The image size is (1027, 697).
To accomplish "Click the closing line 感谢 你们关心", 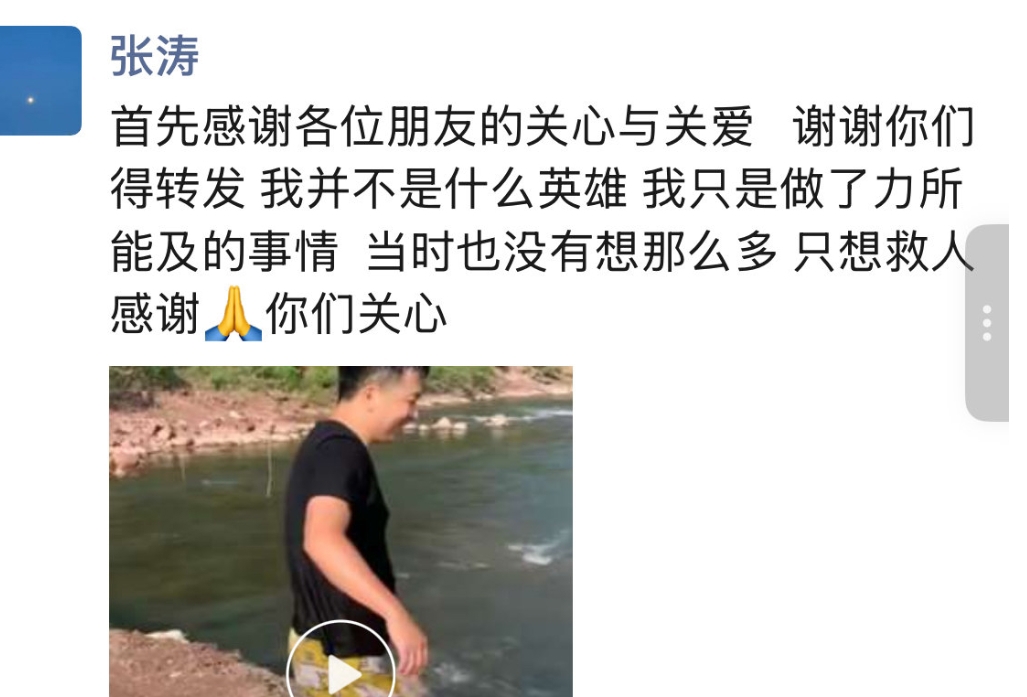I will 278,314.
